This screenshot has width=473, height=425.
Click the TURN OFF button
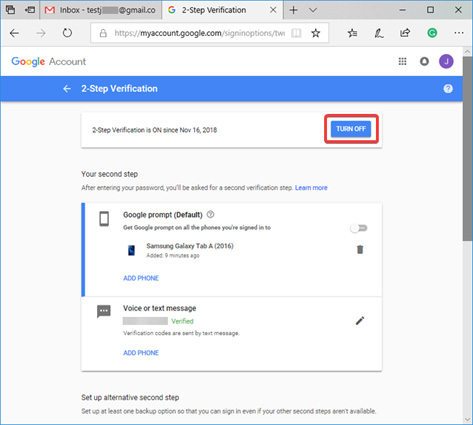[351, 129]
